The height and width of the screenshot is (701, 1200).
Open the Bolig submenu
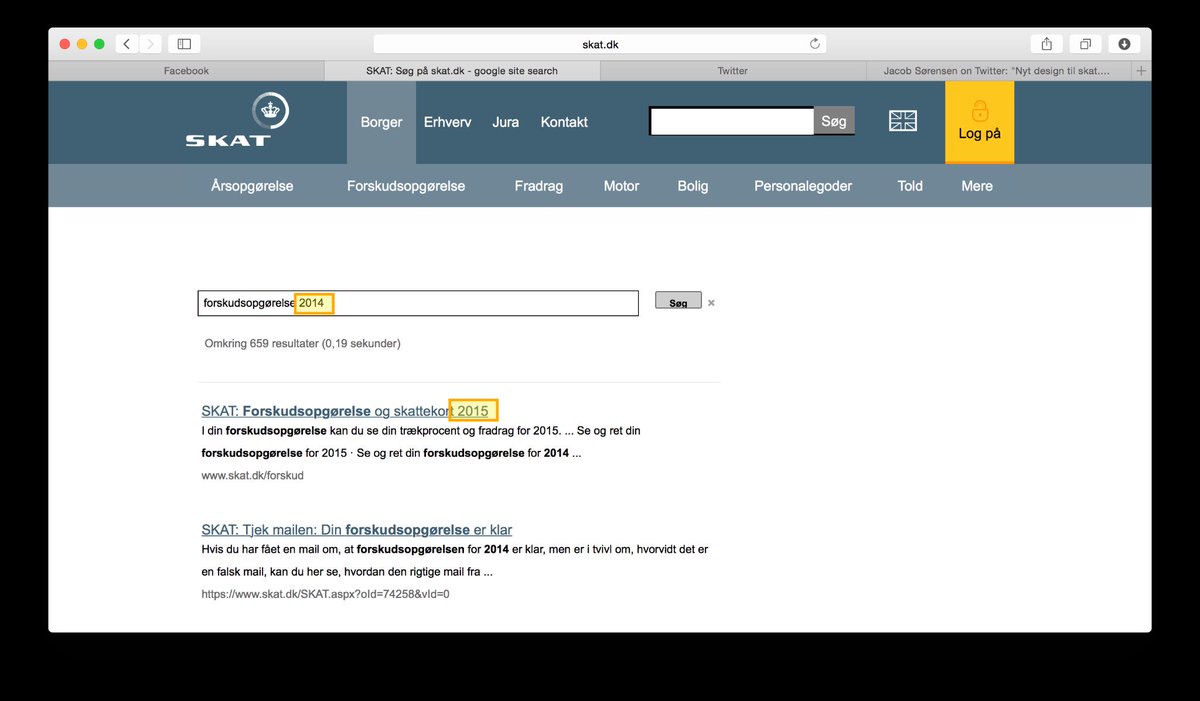692,186
